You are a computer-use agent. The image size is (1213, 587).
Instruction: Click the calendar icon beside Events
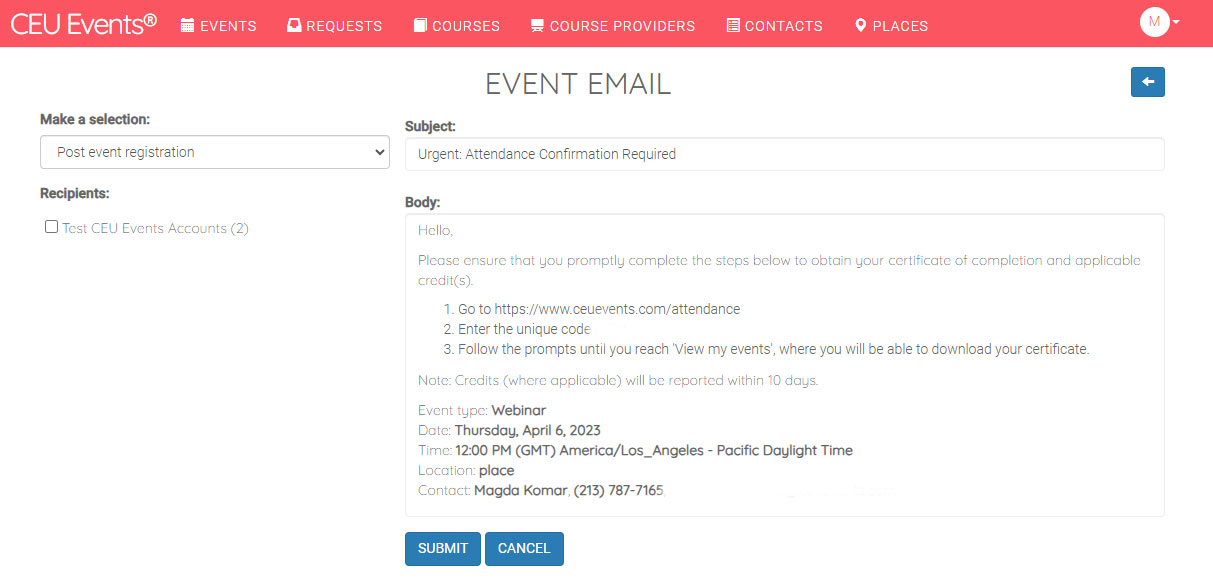[187, 26]
